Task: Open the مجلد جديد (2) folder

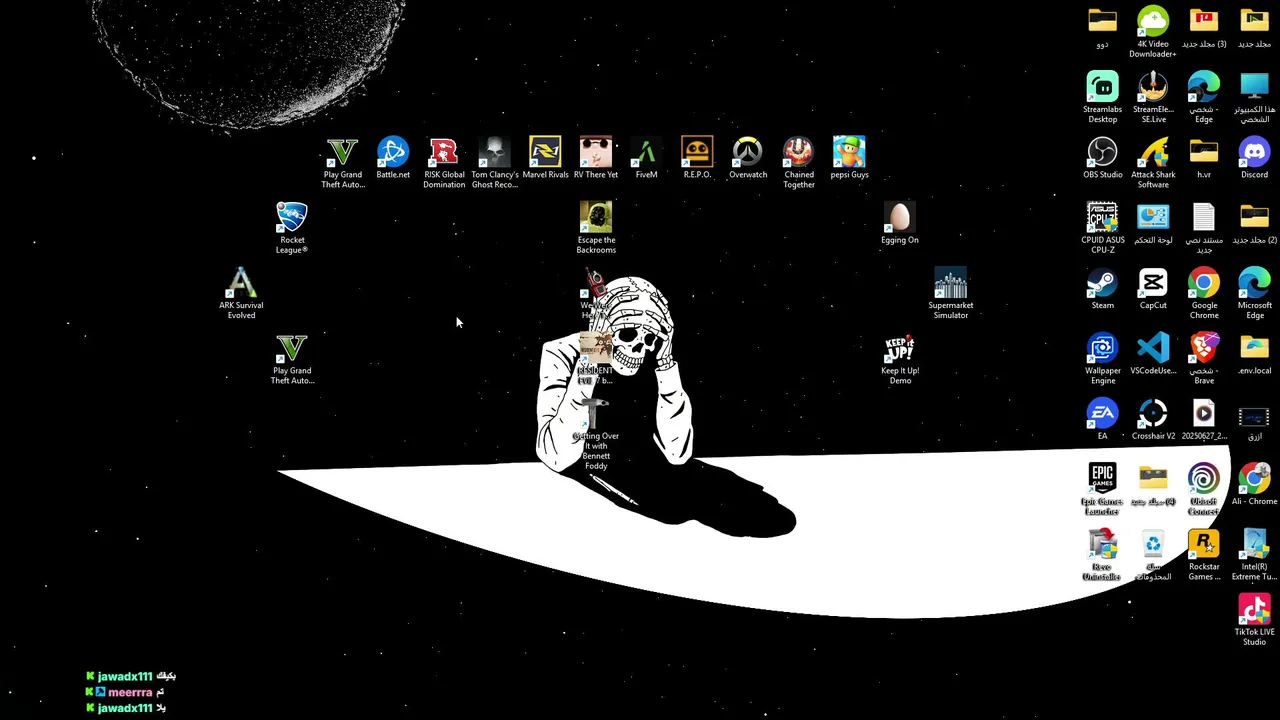Action: tap(1254, 223)
